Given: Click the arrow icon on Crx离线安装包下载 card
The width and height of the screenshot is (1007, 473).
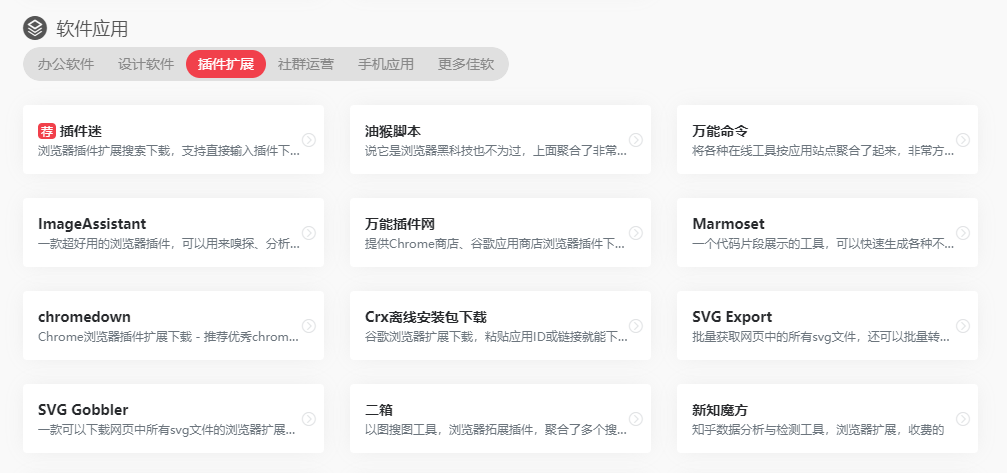Looking at the screenshot, I should (636, 325).
